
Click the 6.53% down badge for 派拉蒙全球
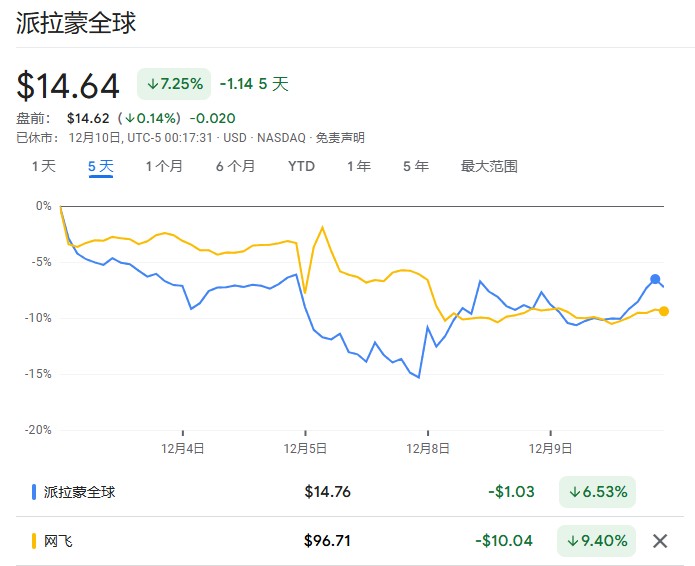pyautogui.click(x=598, y=491)
